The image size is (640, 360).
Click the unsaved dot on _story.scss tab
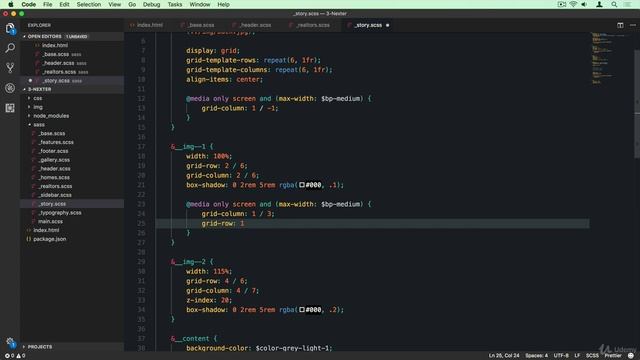point(387,25)
